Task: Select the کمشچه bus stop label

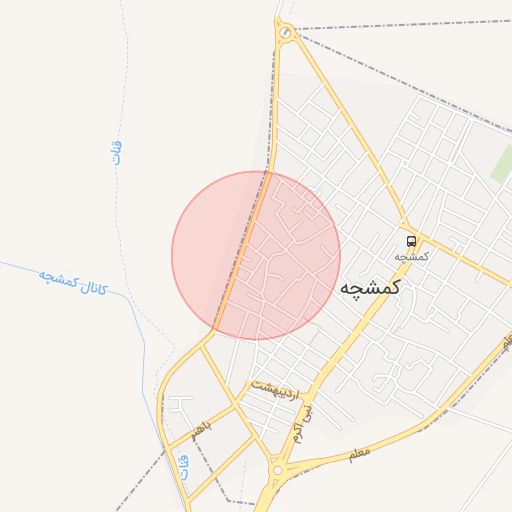Action: pyautogui.click(x=411, y=257)
